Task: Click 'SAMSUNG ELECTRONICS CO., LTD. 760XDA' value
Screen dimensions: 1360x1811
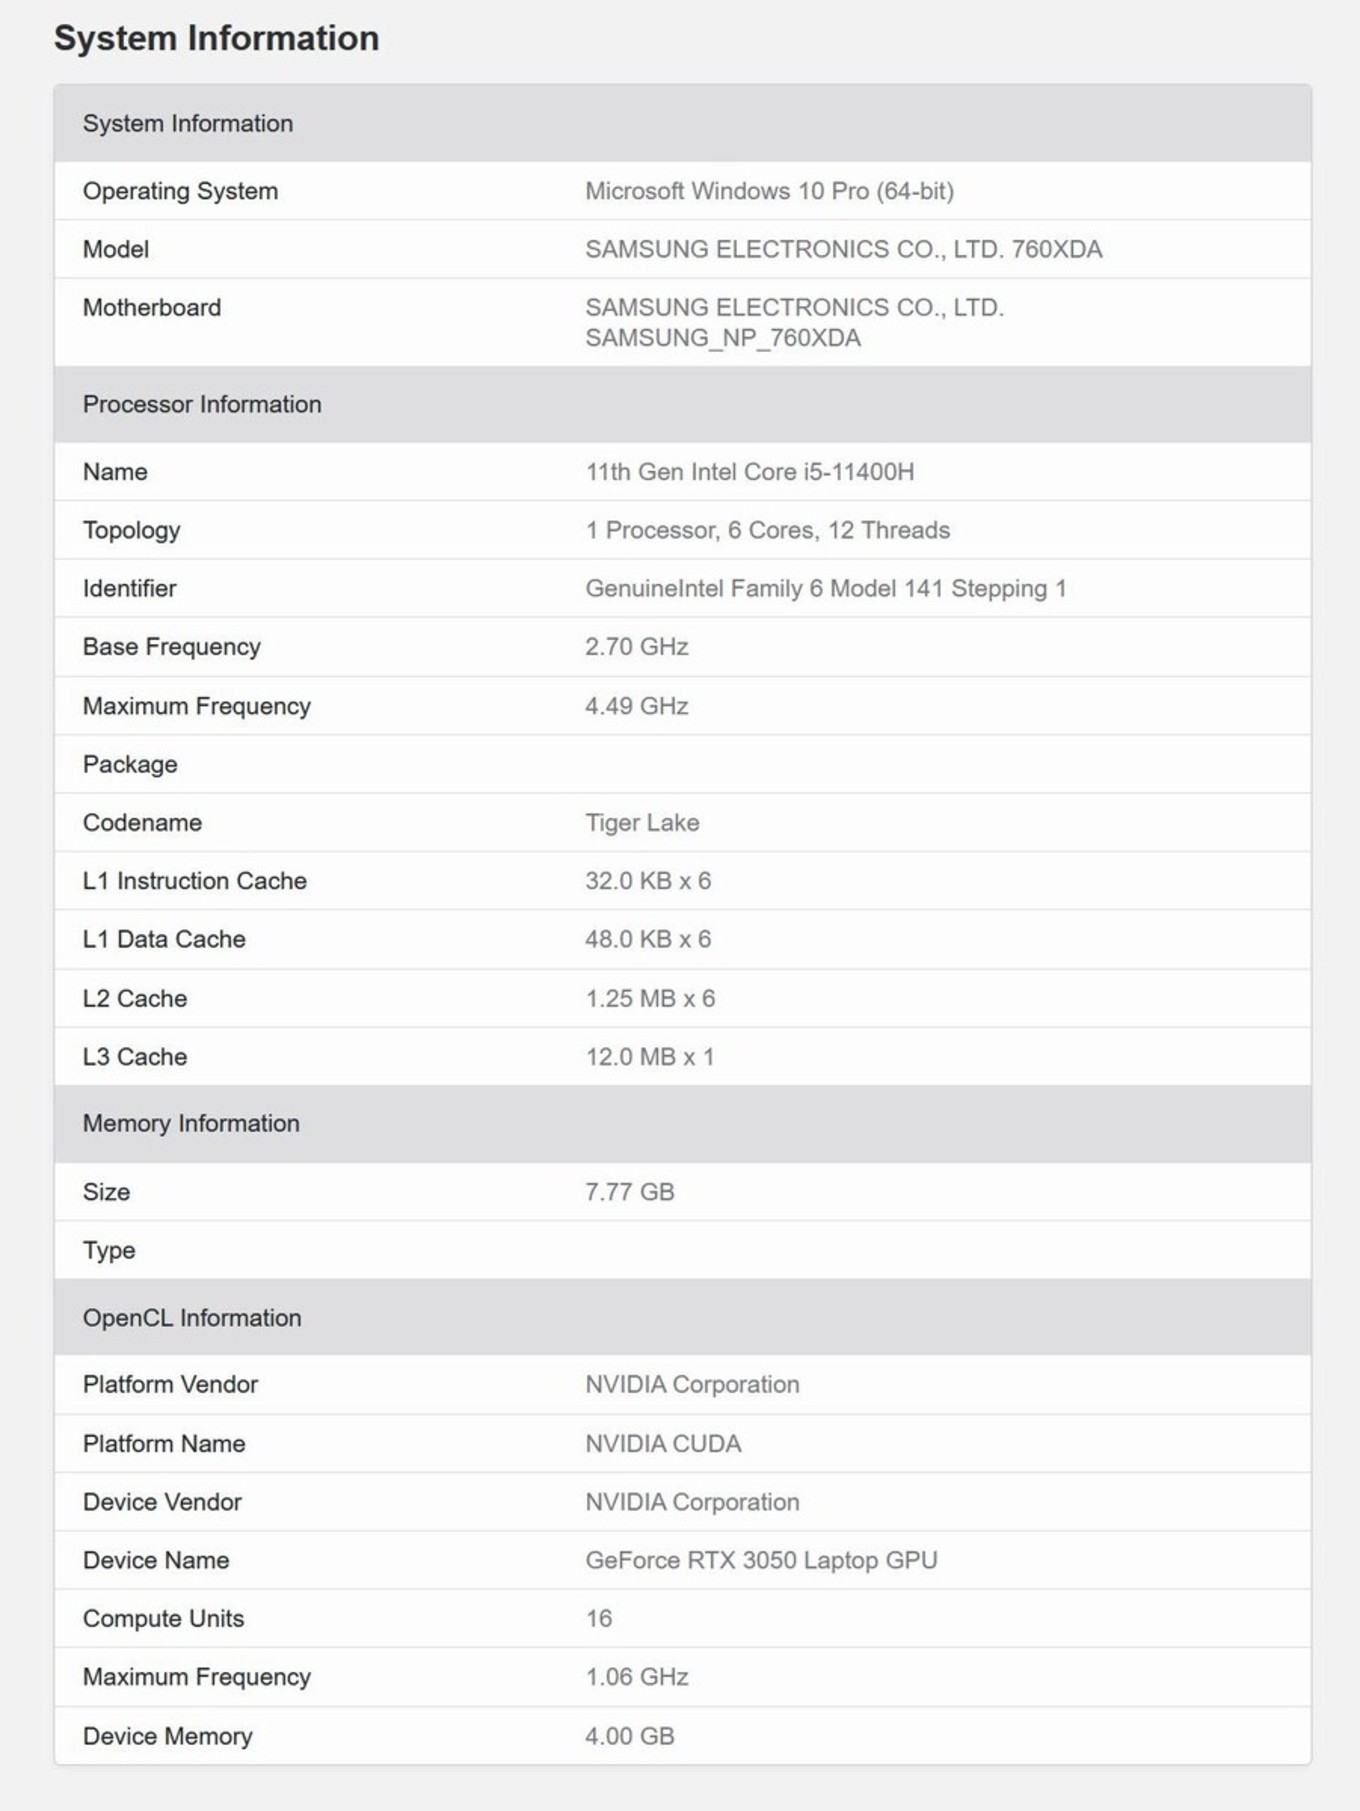Action: 843,249
